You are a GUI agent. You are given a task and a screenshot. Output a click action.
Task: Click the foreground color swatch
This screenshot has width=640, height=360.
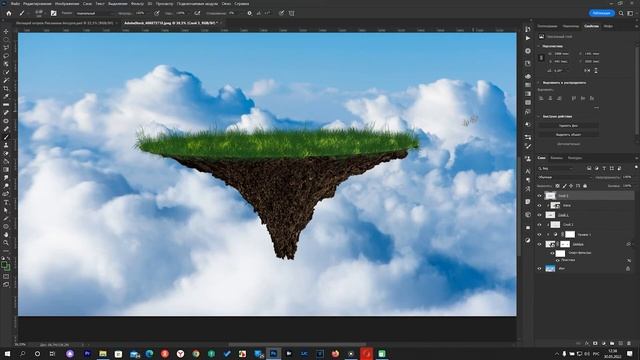click(x=4, y=265)
